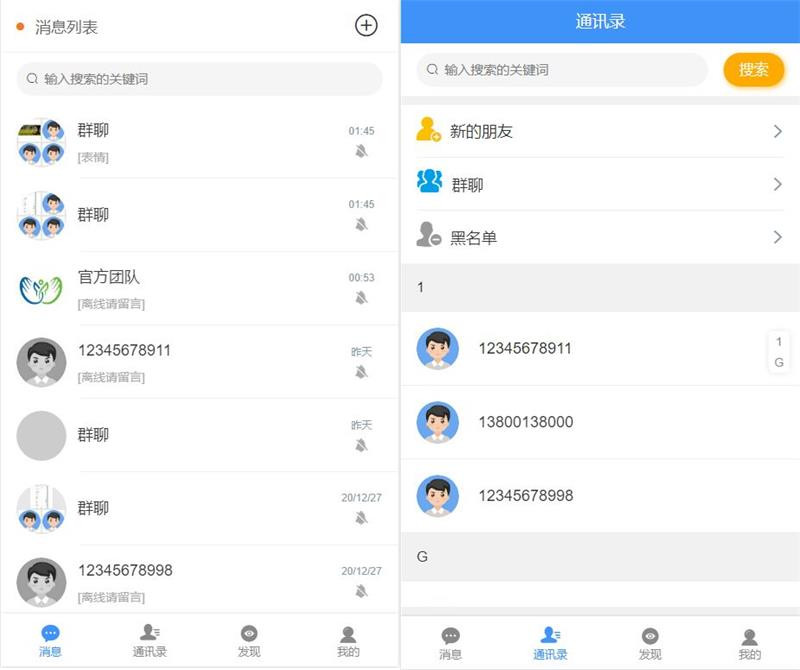800x670 pixels.
Task: Open 新的朋友 entry label
Action: pyautogui.click(x=481, y=132)
